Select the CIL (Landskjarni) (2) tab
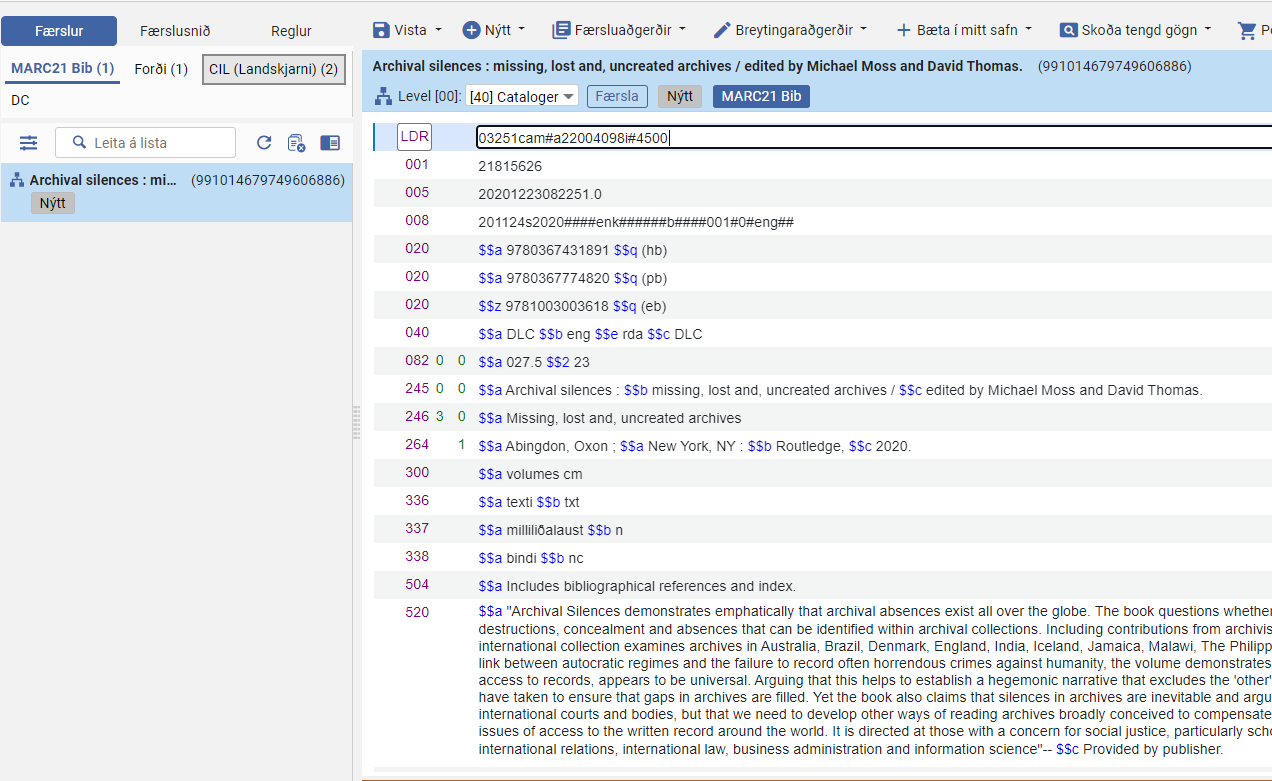 tap(274, 69)
